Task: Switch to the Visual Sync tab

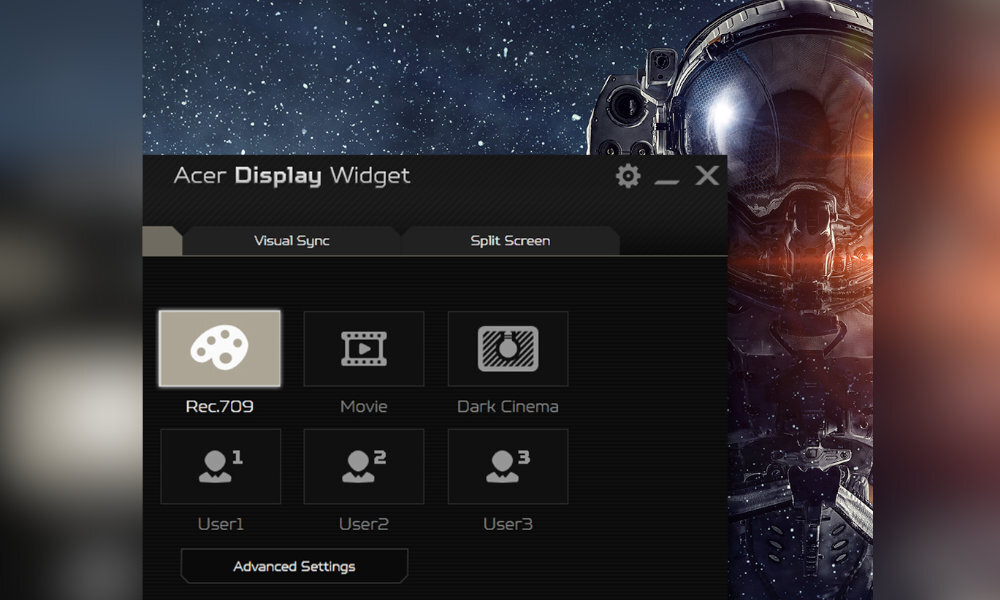Action: coord(291,240)
